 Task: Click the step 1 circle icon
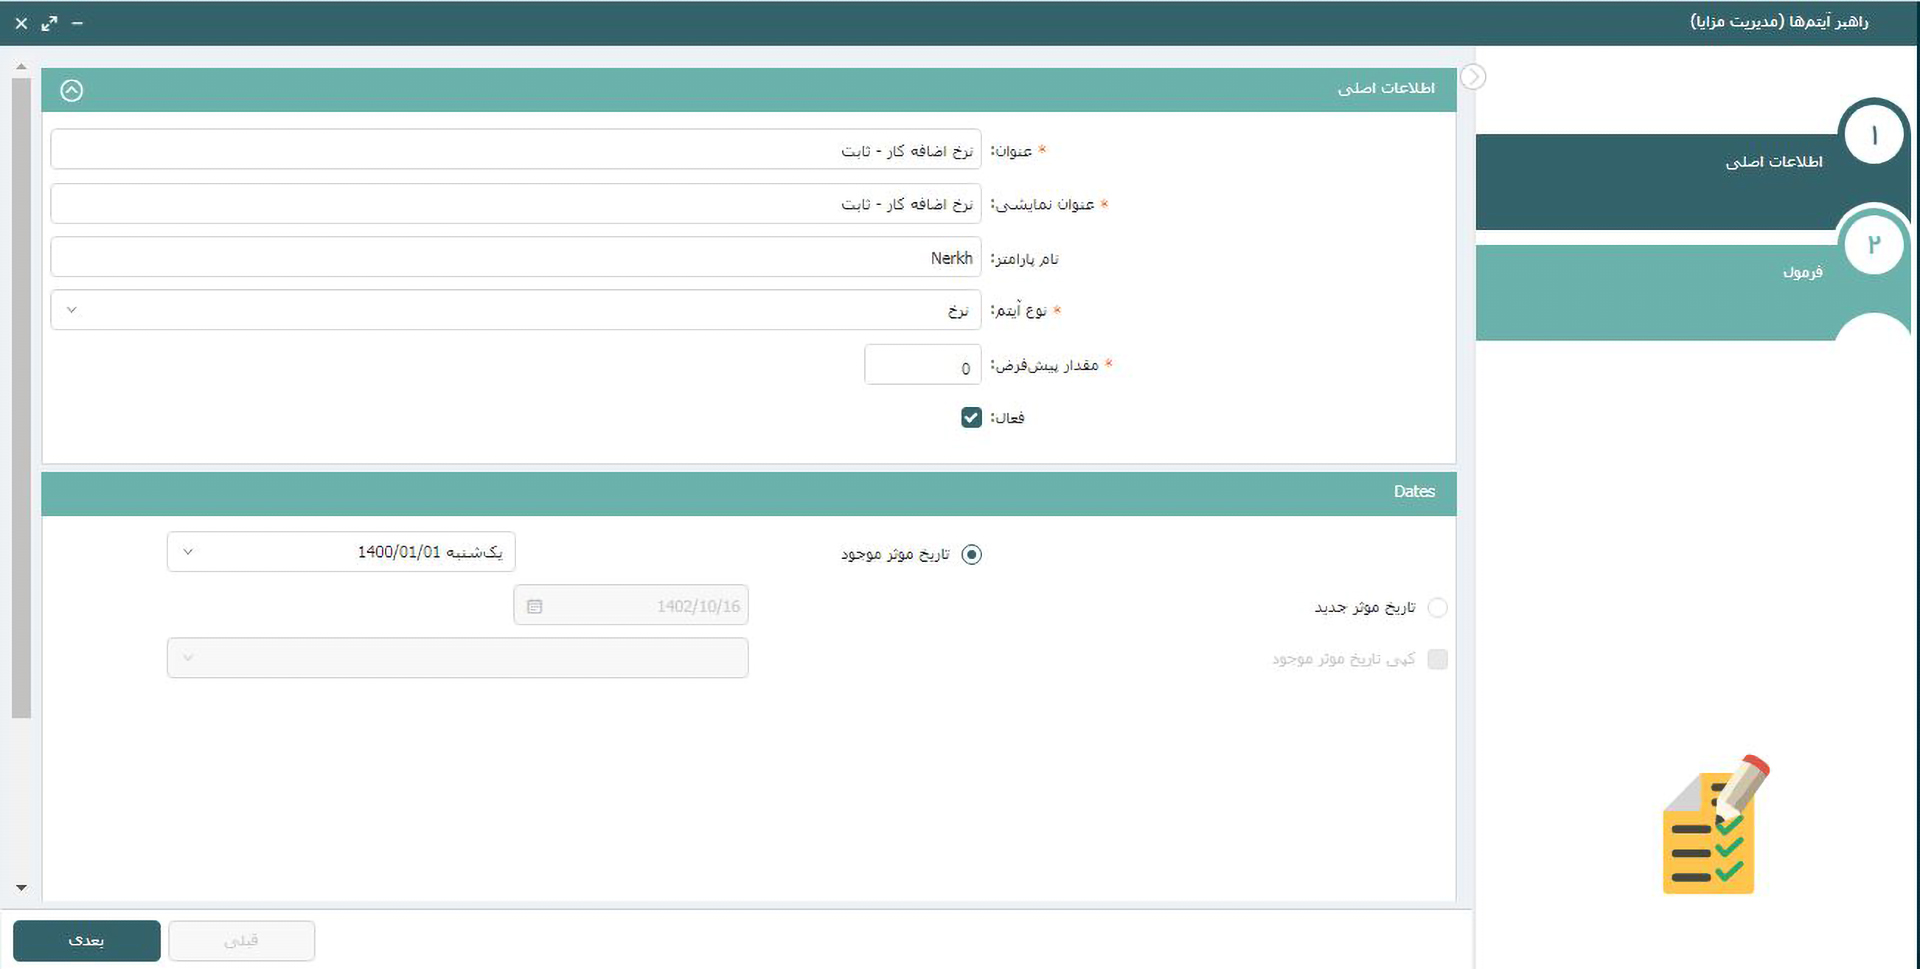point(1873,135)
